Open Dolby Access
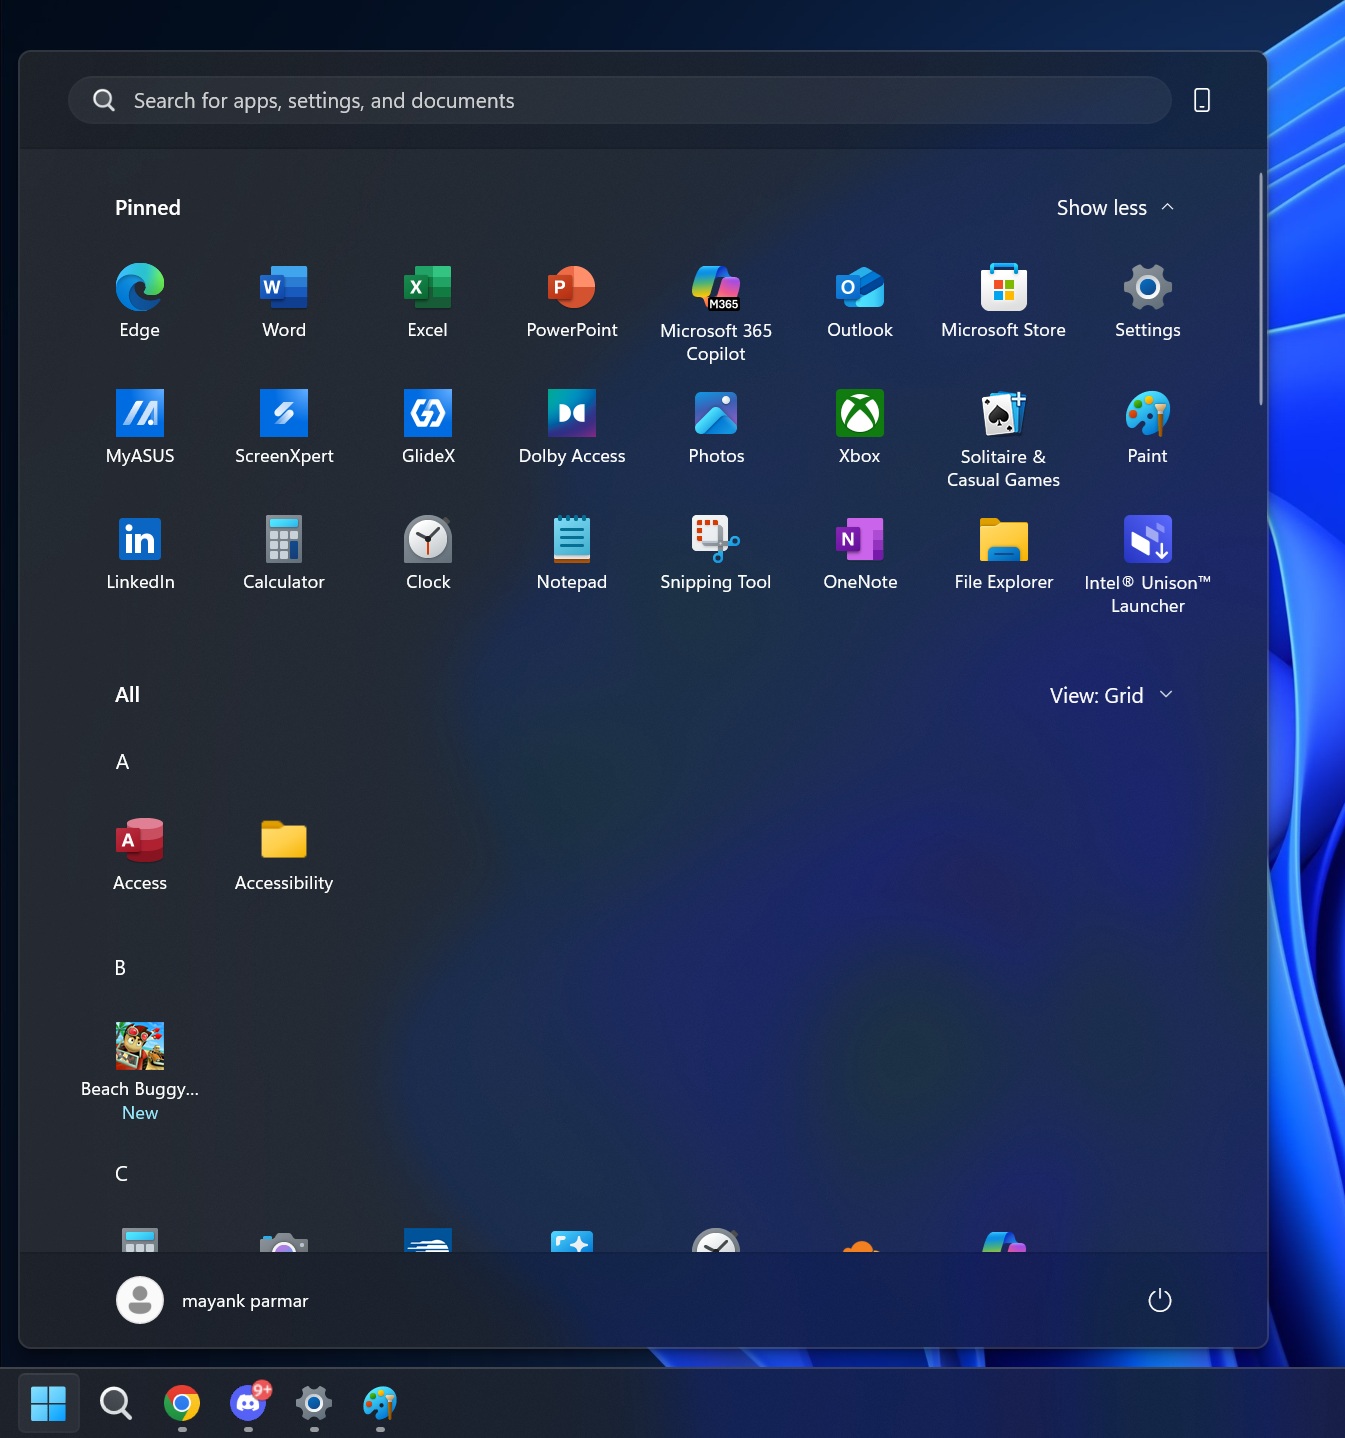Viewport: 1345px width, 1438px height. pos(572,427)
